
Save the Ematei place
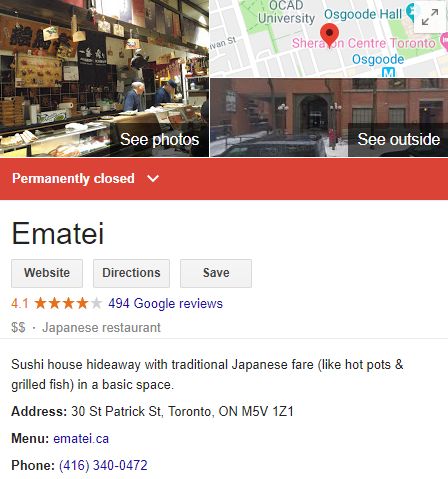(216, 273)
